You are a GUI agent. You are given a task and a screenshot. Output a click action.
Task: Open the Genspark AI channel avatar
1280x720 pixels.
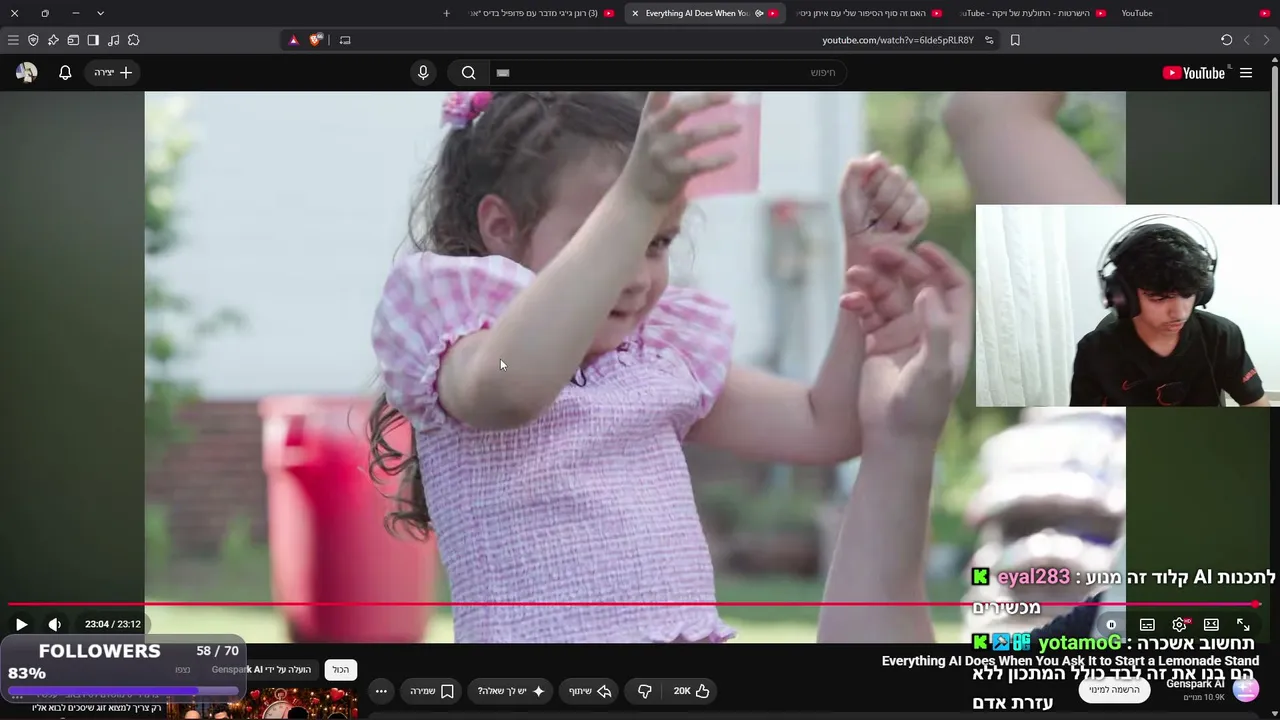pos(1245,690)
